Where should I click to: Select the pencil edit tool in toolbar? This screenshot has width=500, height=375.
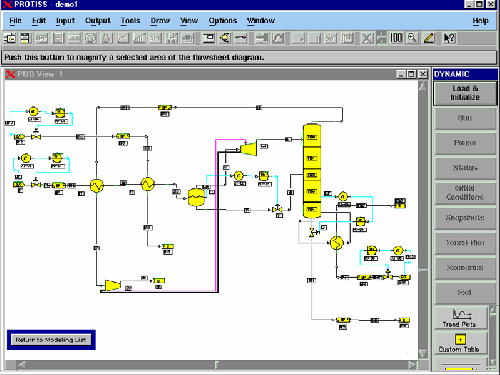click(429, 38)
